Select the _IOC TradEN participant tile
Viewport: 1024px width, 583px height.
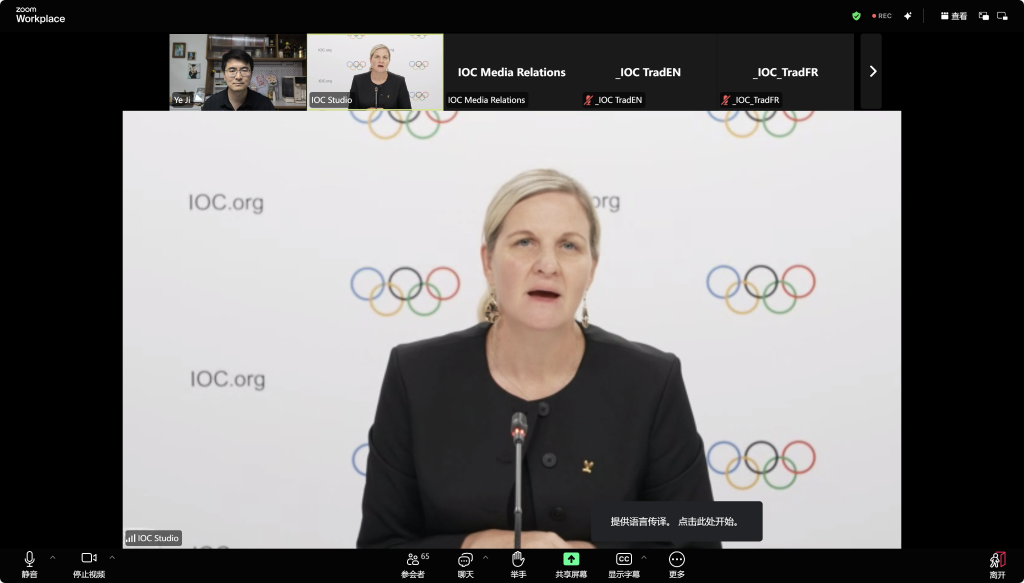pyautogui.click(x=648, y=71)
